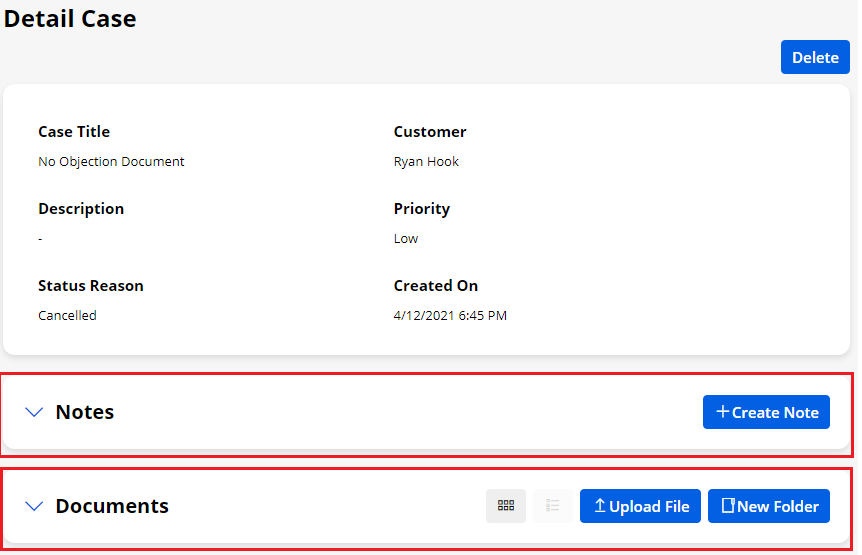The width and height of the screenshot is (862, 555).
Task: Click the Upload File button
Action: pos(641,506)
